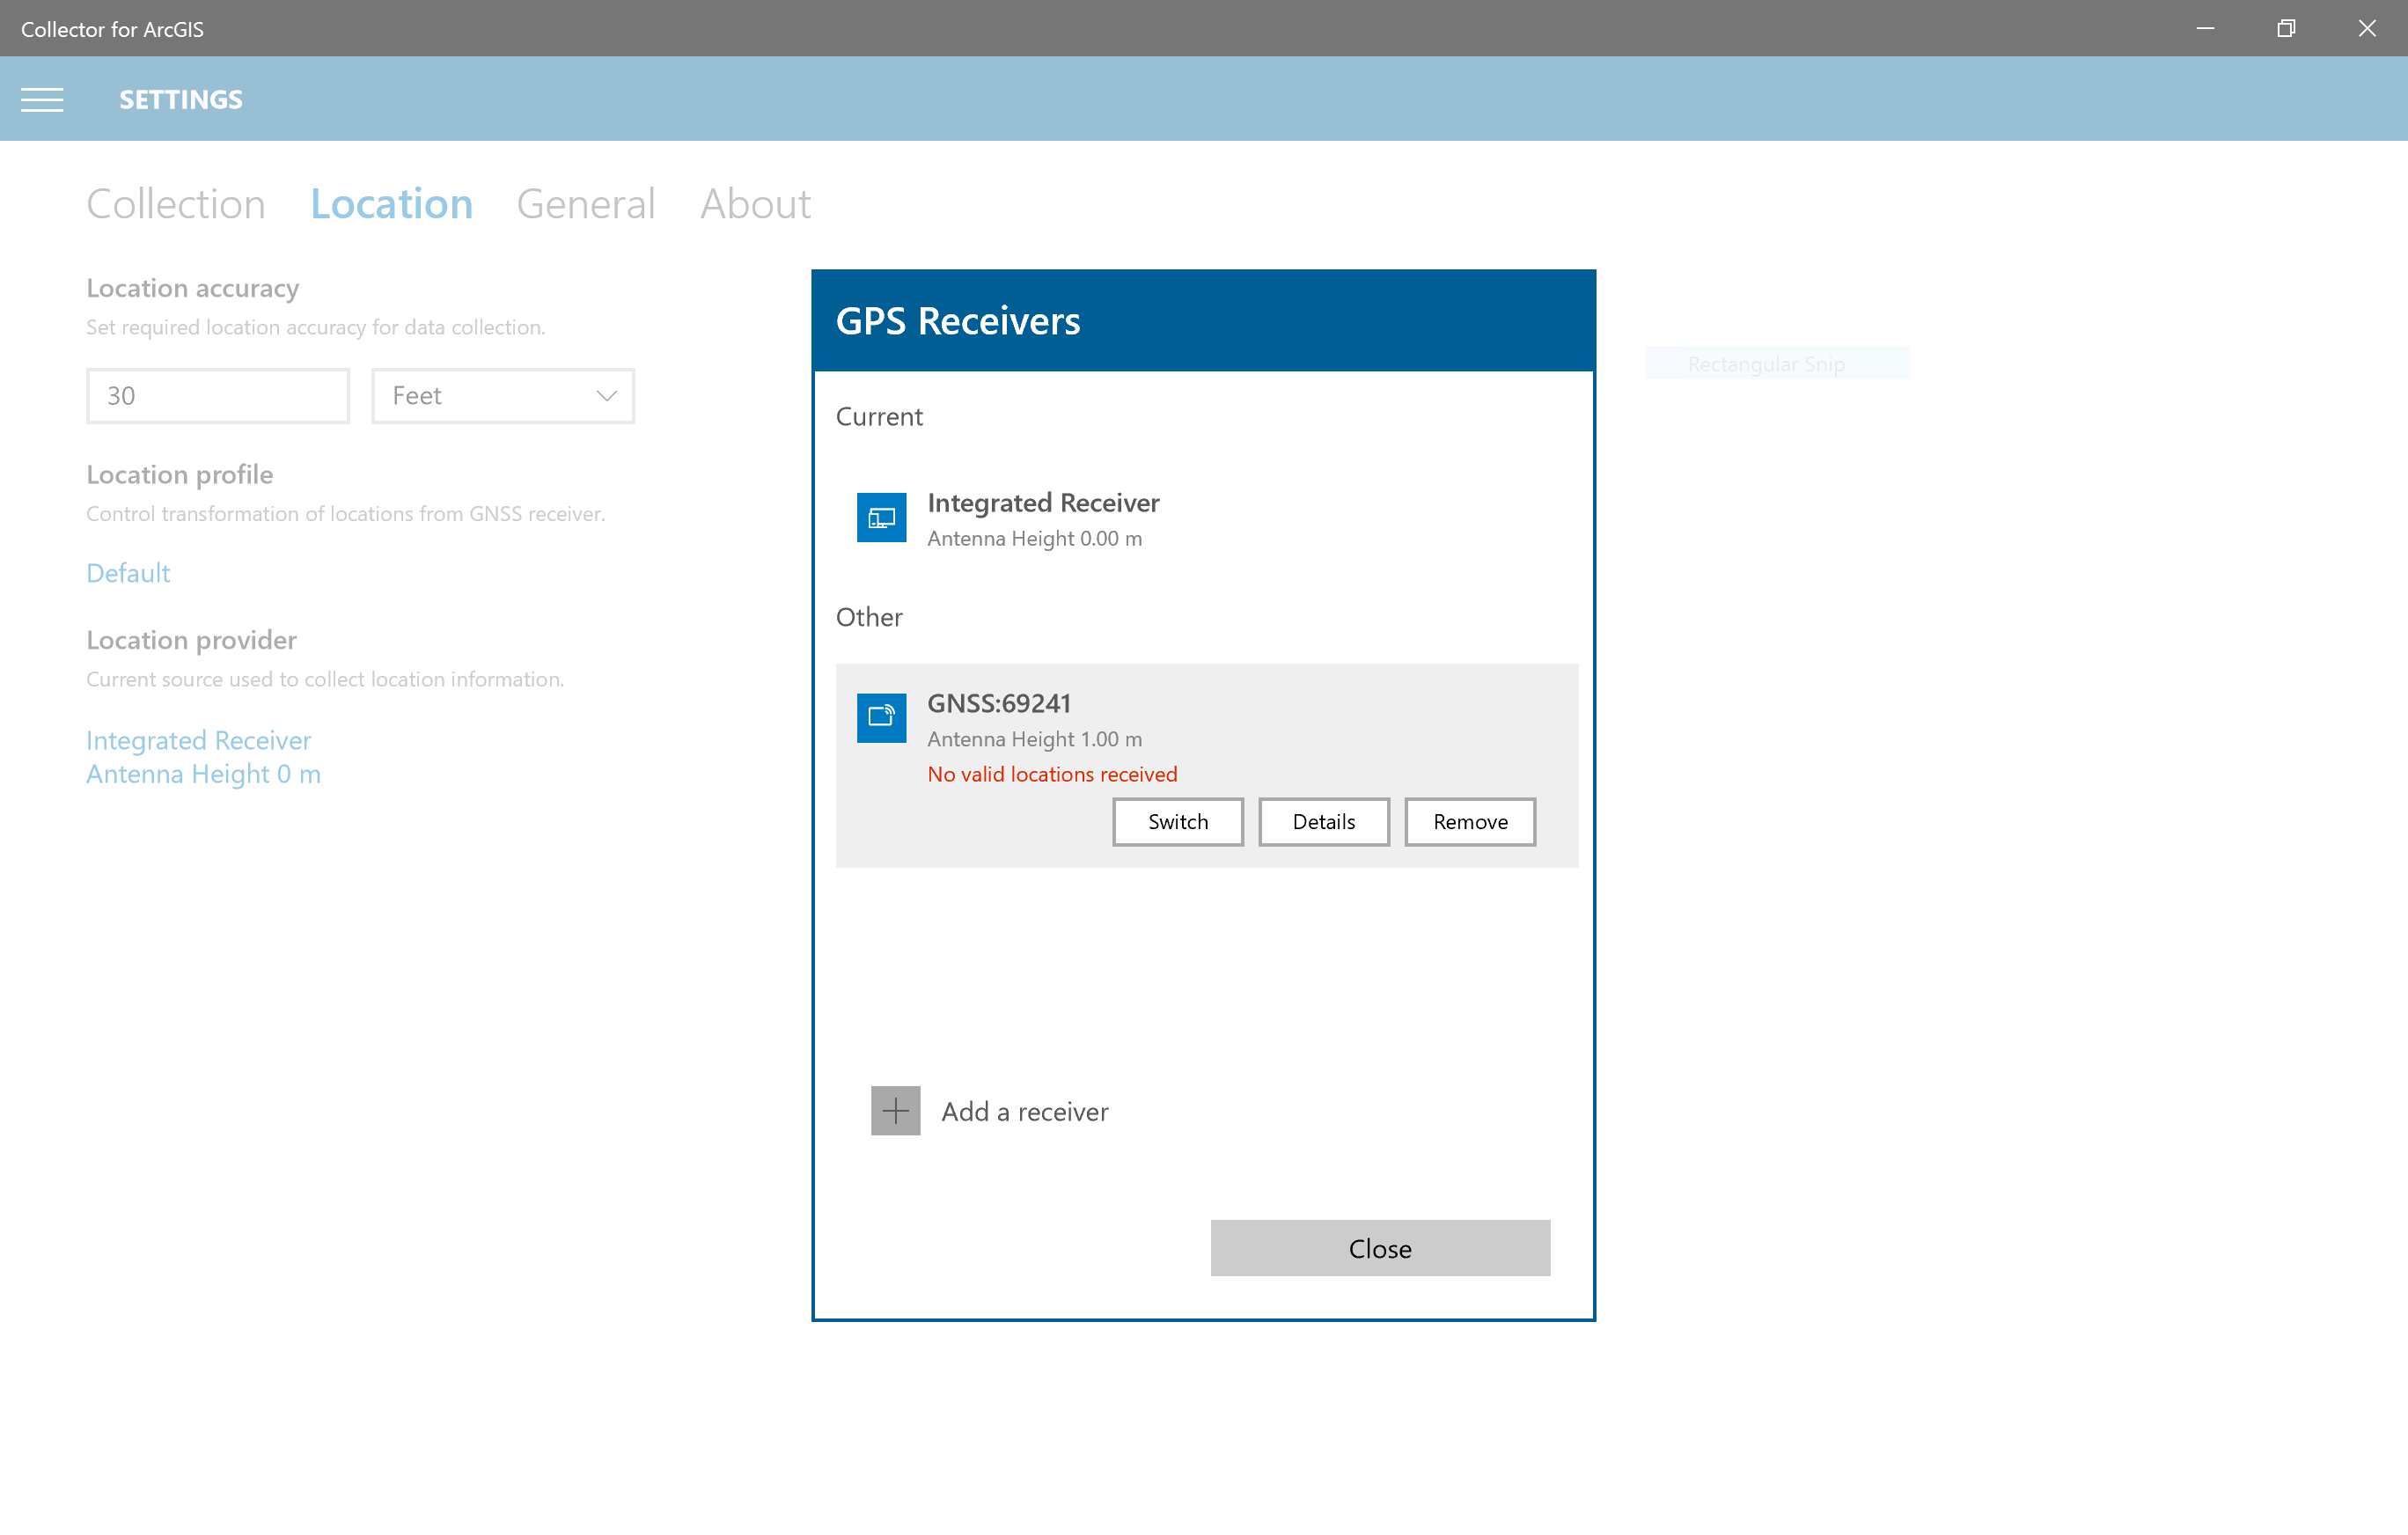Click Add a receiver label

click(1025, 1112)
